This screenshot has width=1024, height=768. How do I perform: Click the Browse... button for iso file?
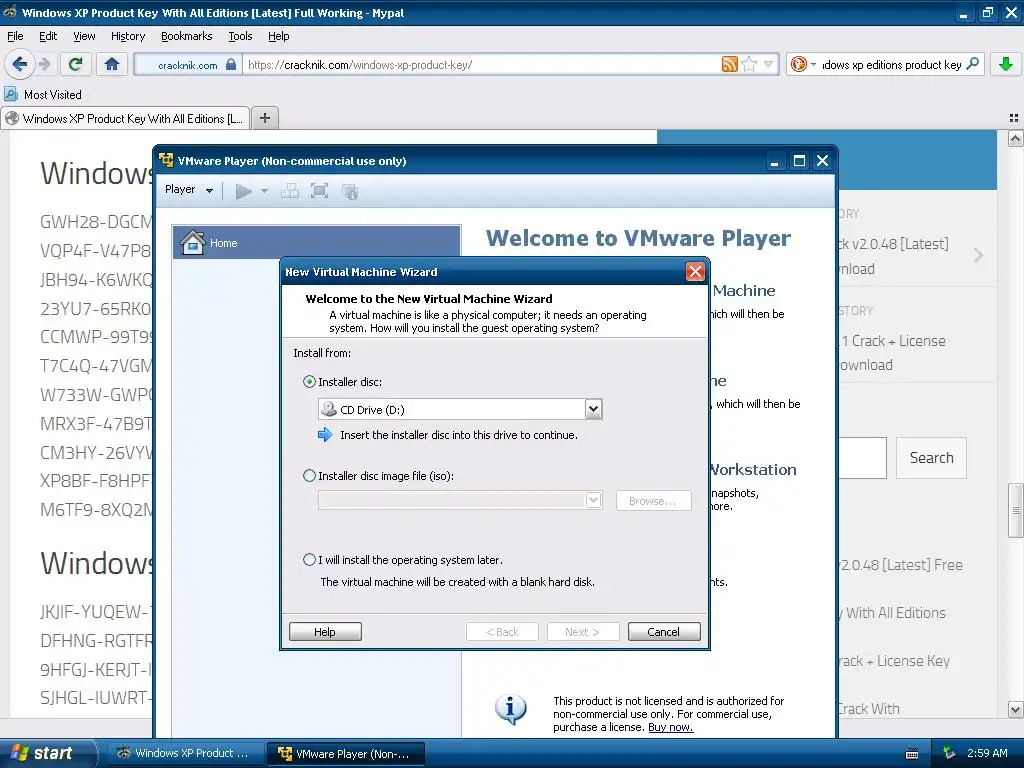click(x=653, y=501)
